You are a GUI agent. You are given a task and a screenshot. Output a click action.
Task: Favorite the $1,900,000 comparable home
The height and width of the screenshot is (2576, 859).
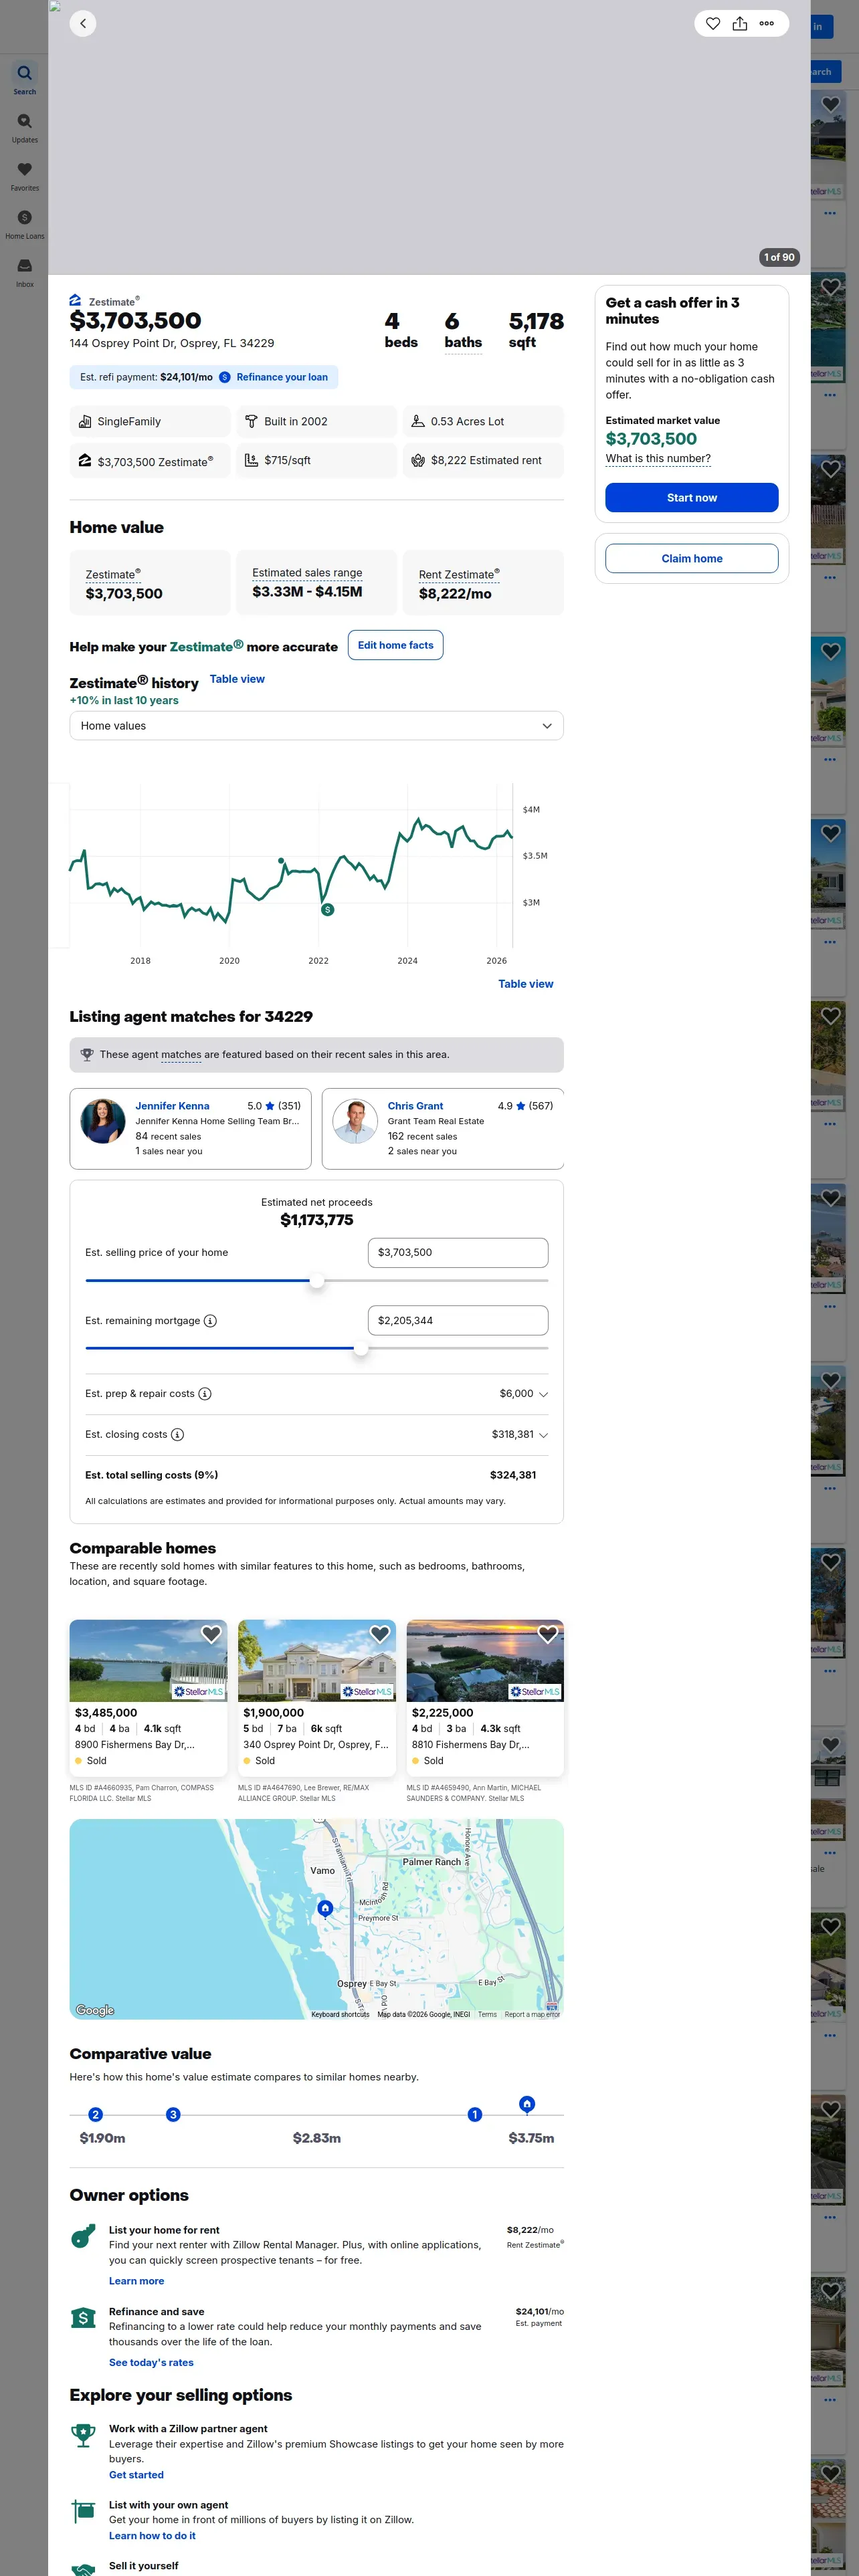click(x=380, y=1634)
